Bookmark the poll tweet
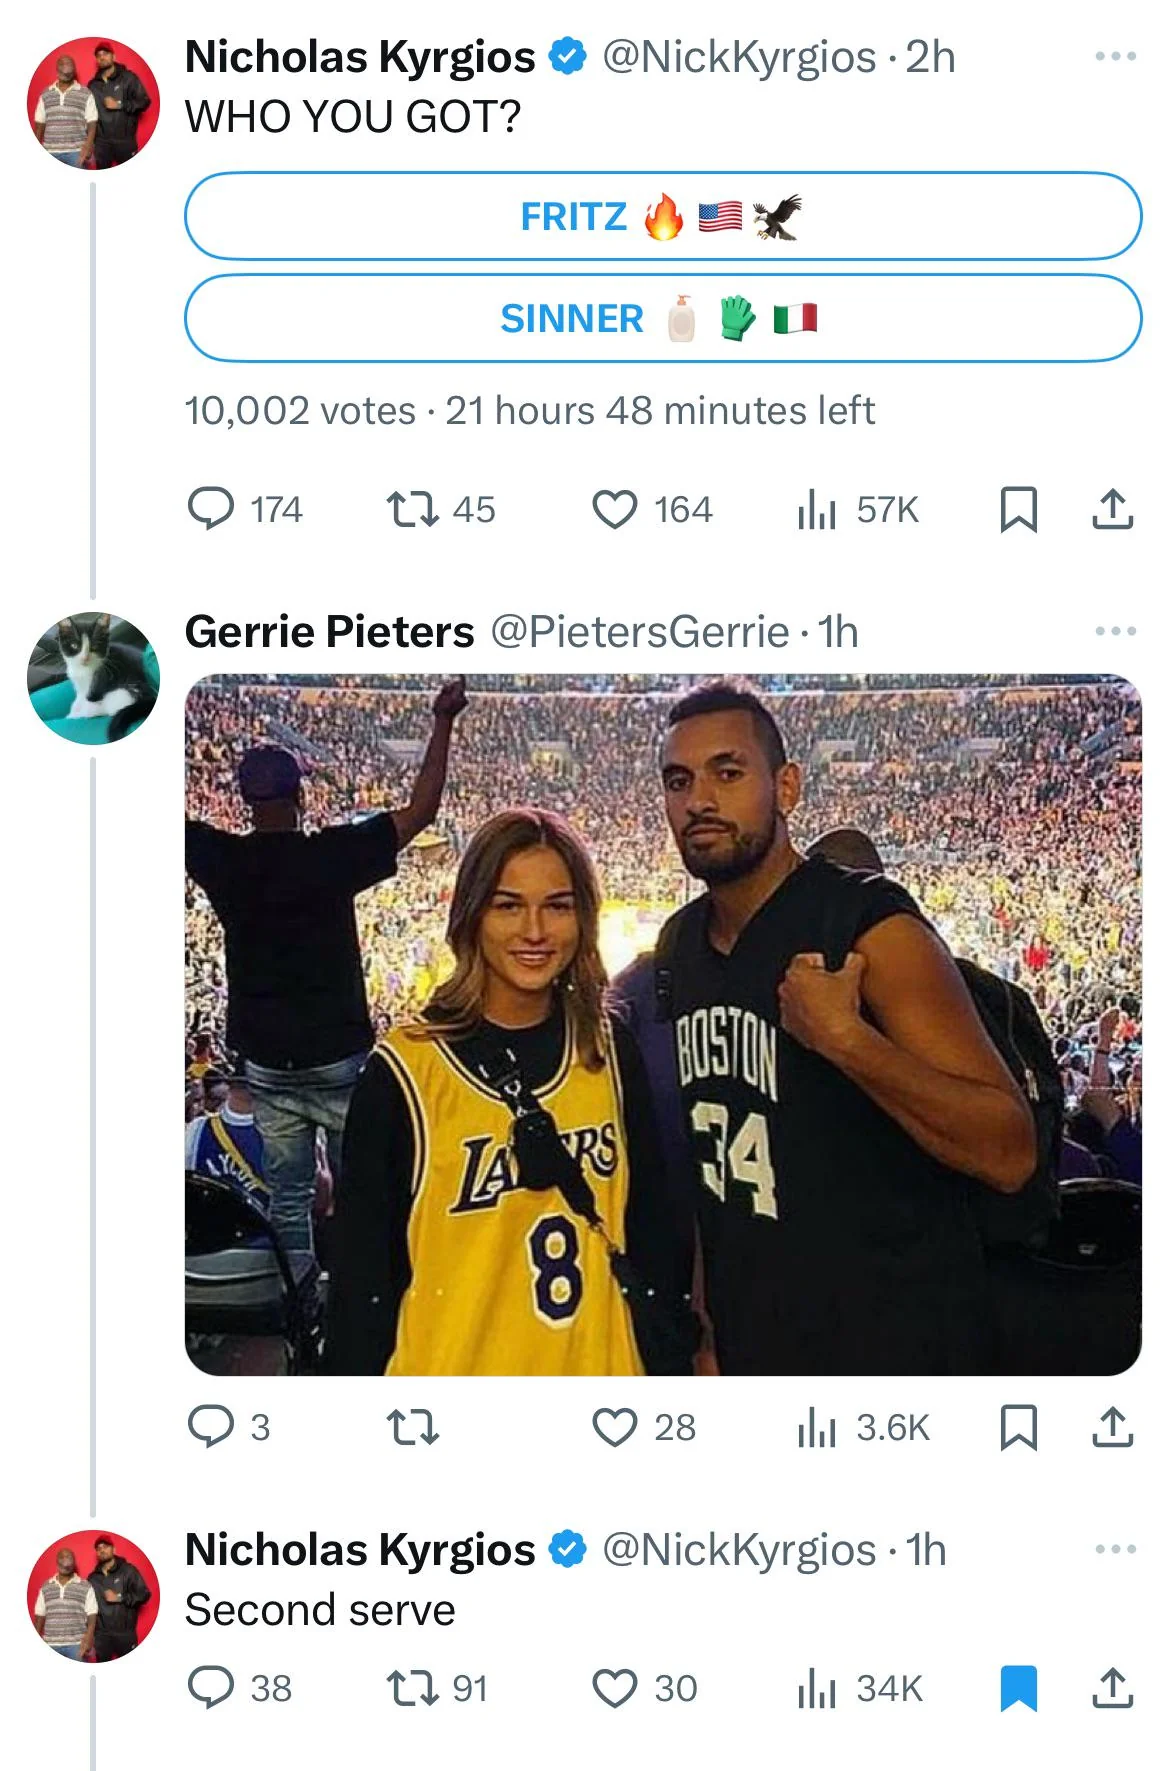1170x1771 pixels. [x=1018, y=509]
